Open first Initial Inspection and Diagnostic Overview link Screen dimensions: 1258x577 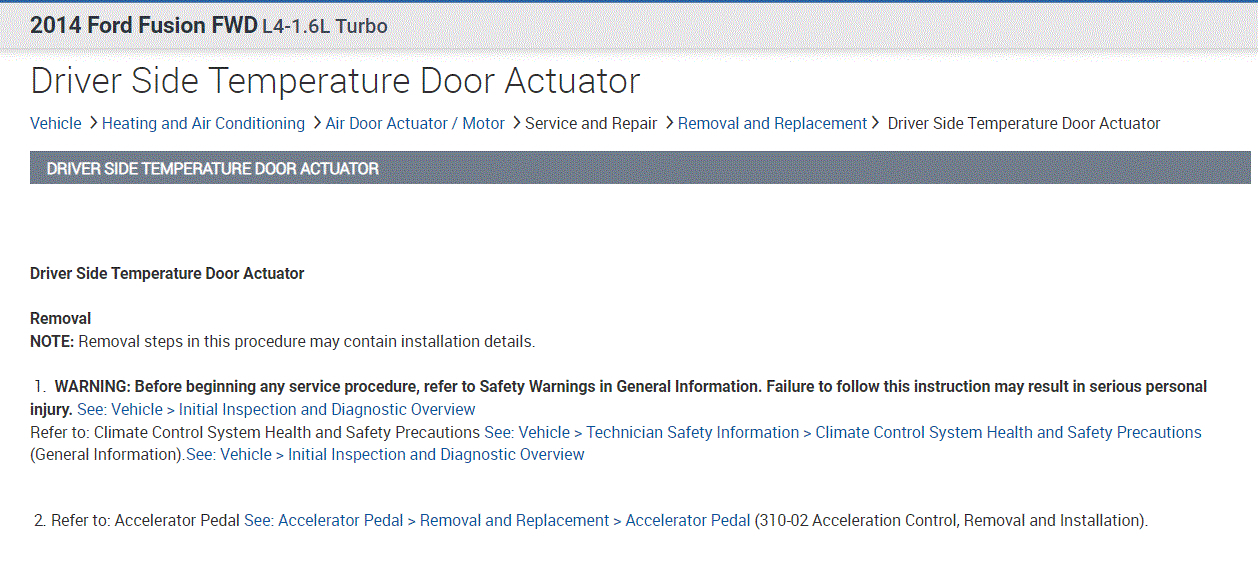coord(276,409)
